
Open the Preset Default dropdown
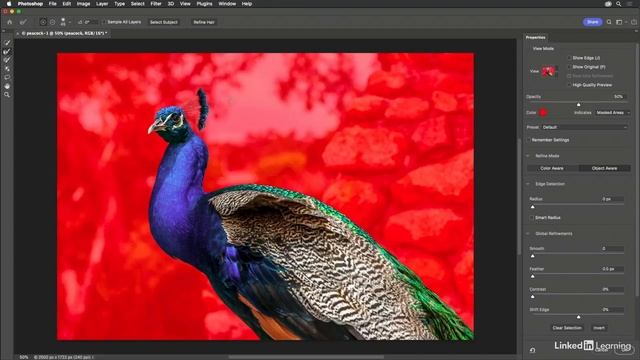[x=584, y=127]
